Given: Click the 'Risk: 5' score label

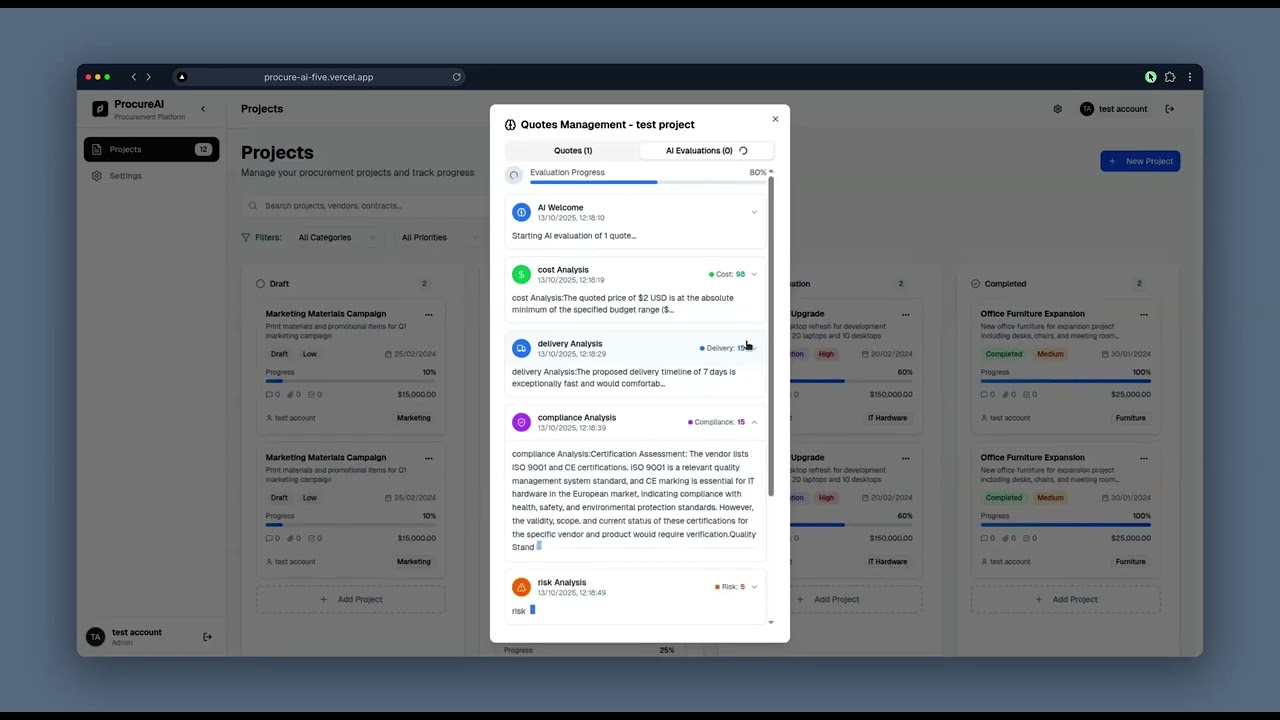Looking at the screenshot, I should click(730, 587).
